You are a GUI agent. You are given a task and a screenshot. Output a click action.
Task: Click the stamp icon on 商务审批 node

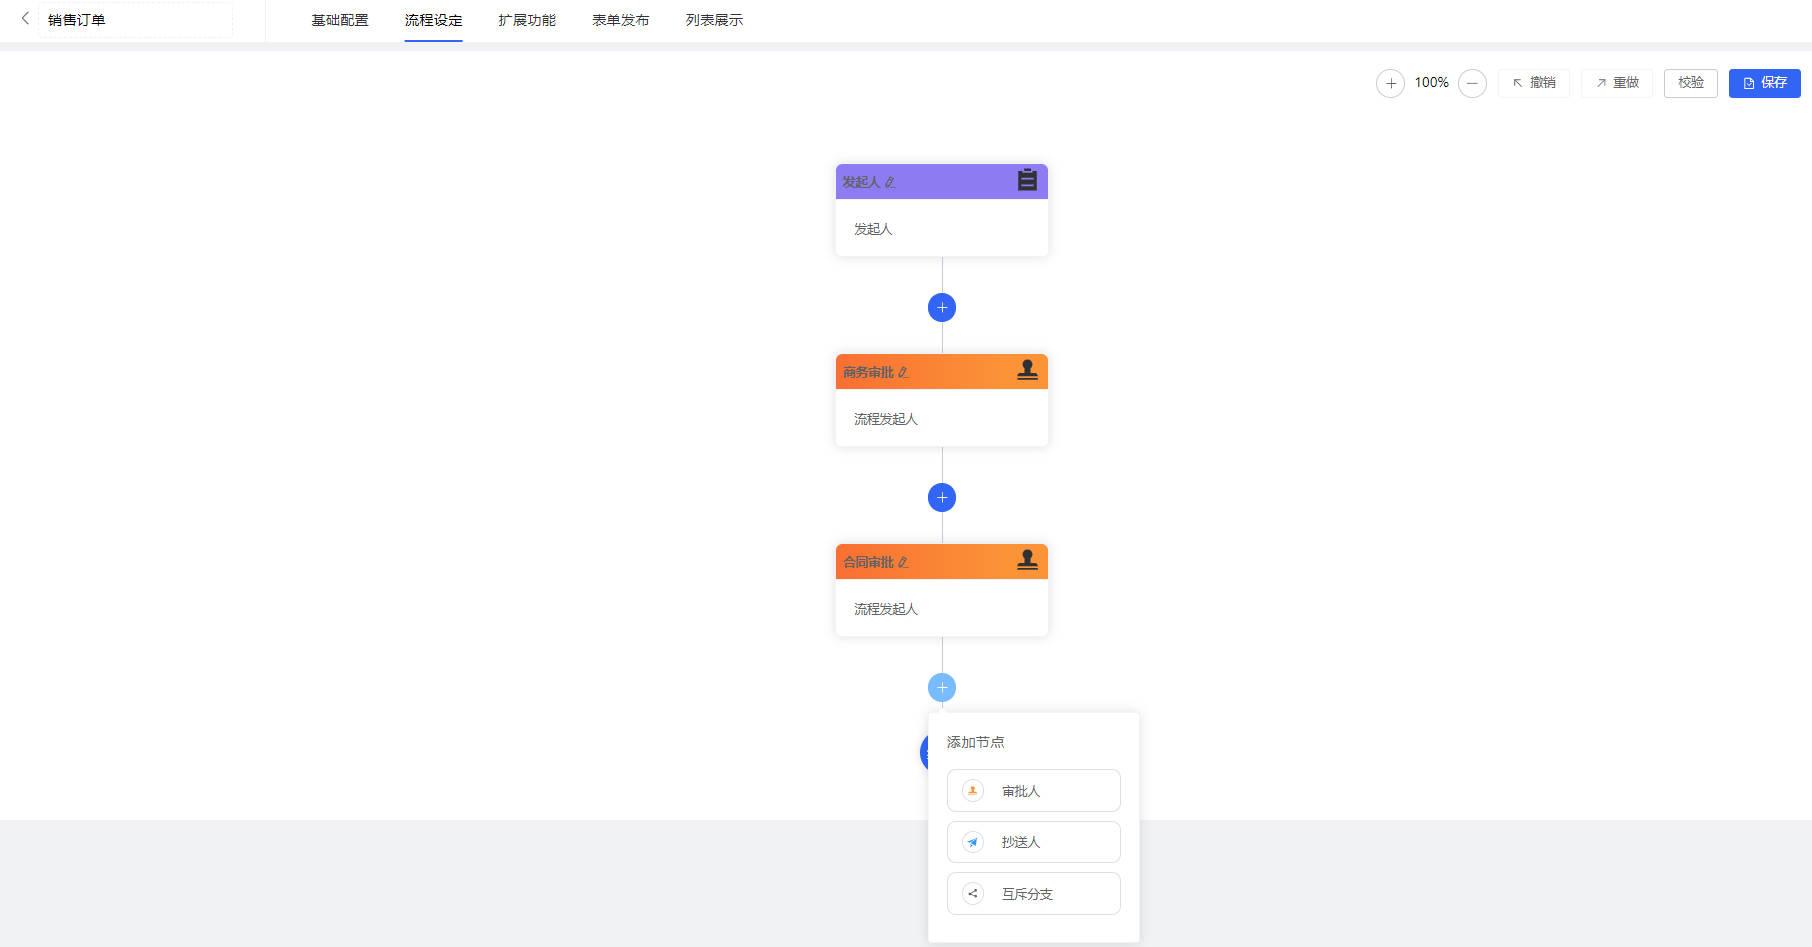click(x=1027, y=370)
